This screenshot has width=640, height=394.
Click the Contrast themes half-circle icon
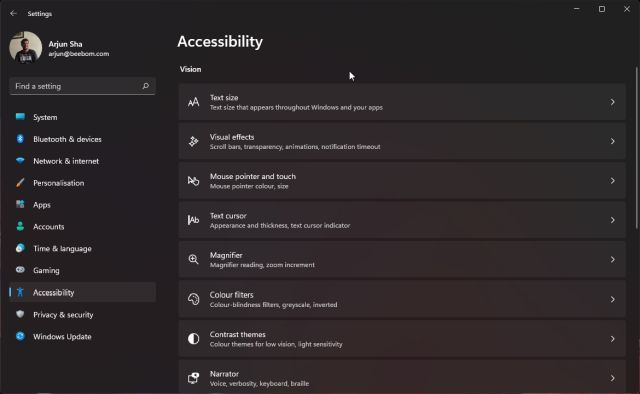click(x=193, y=338)
